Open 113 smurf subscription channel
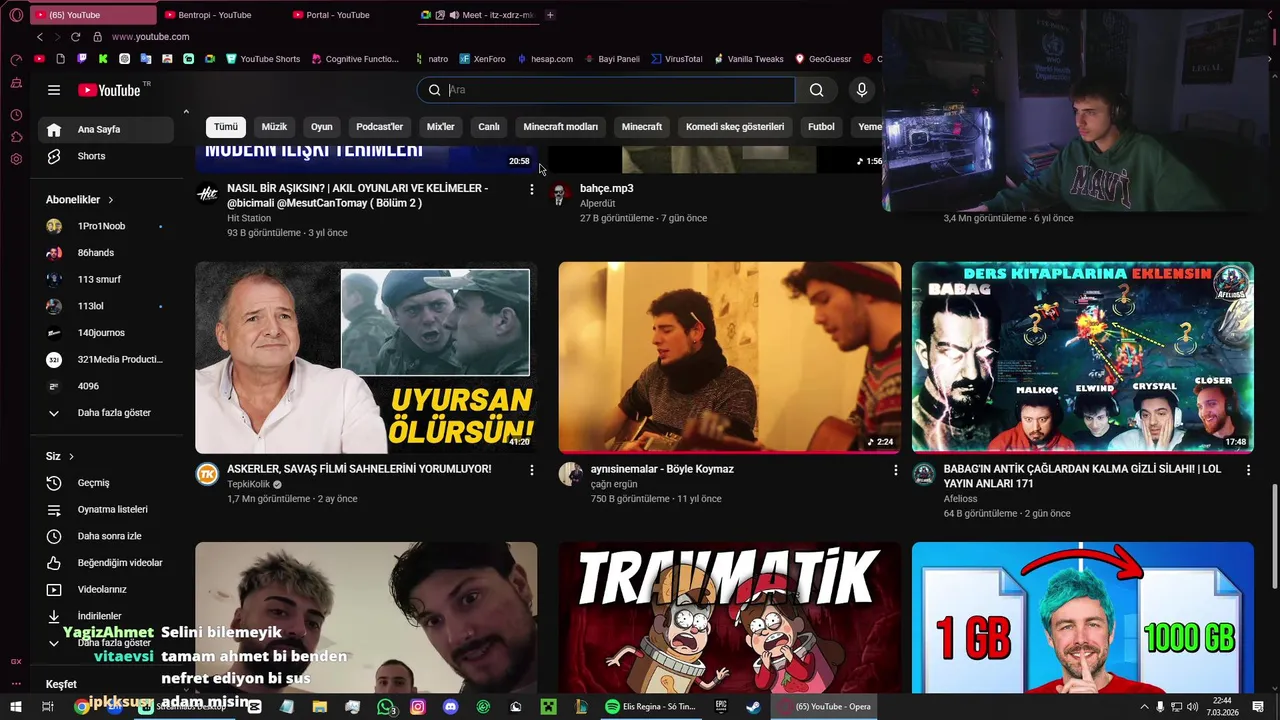1280x720 pixels. click(106, 279)
